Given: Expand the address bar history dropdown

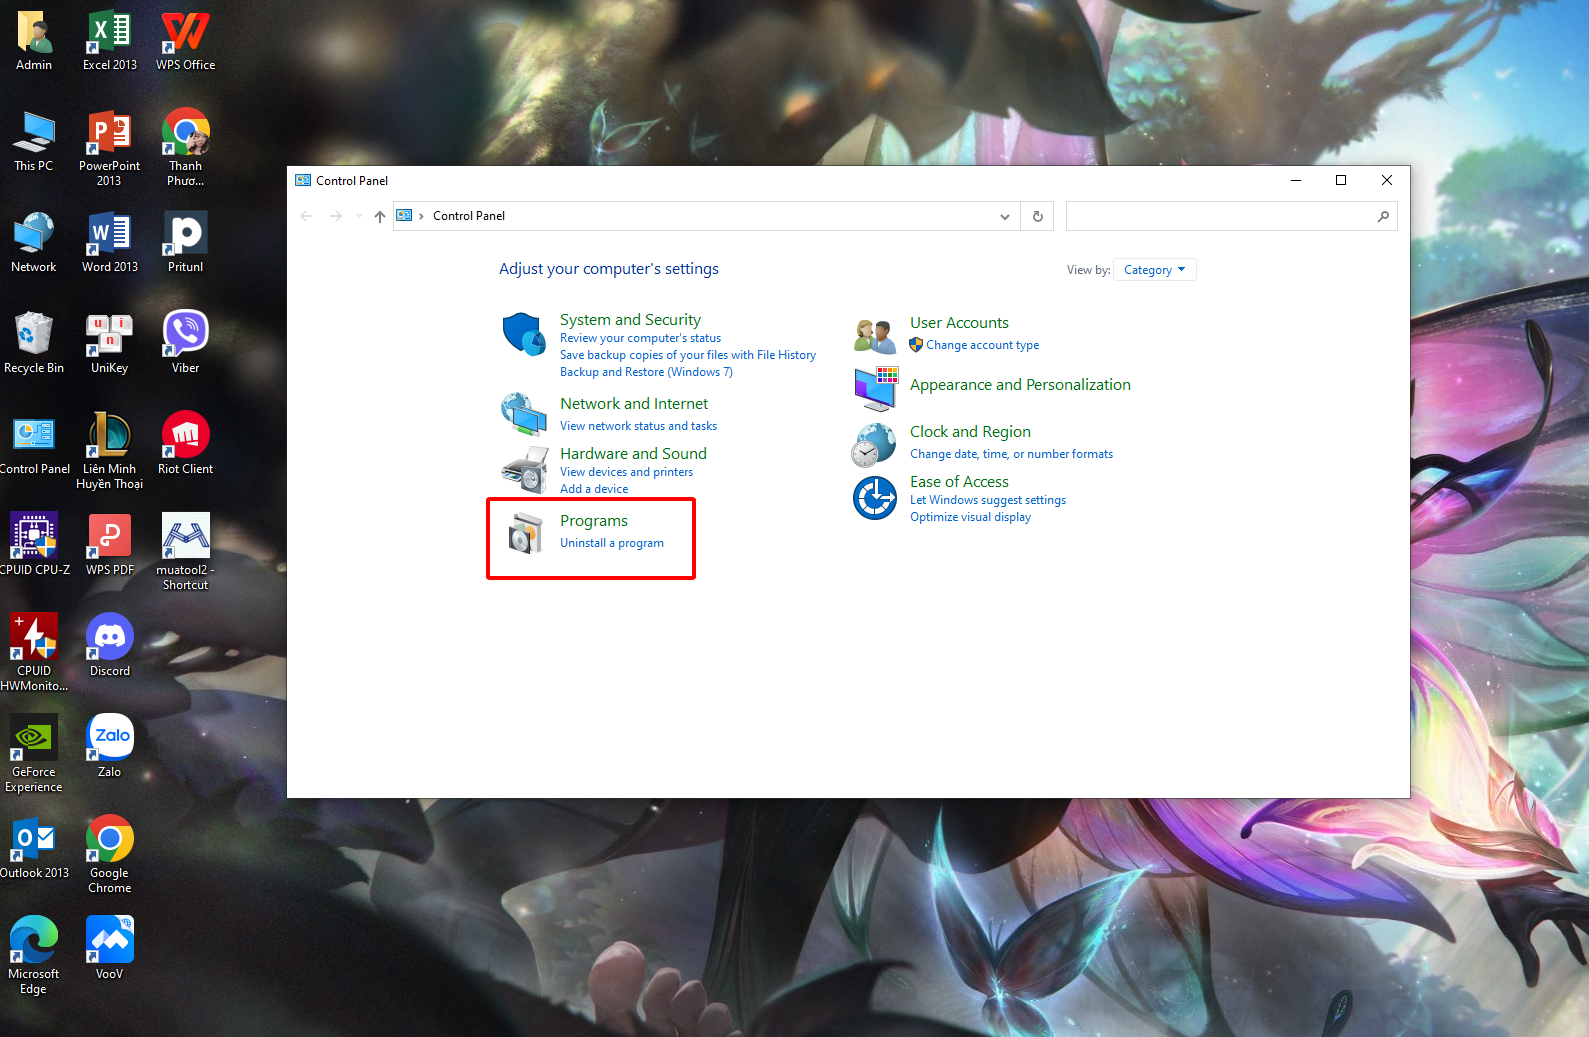Looking at the screenshot, I should click(x=1005, y=216).
